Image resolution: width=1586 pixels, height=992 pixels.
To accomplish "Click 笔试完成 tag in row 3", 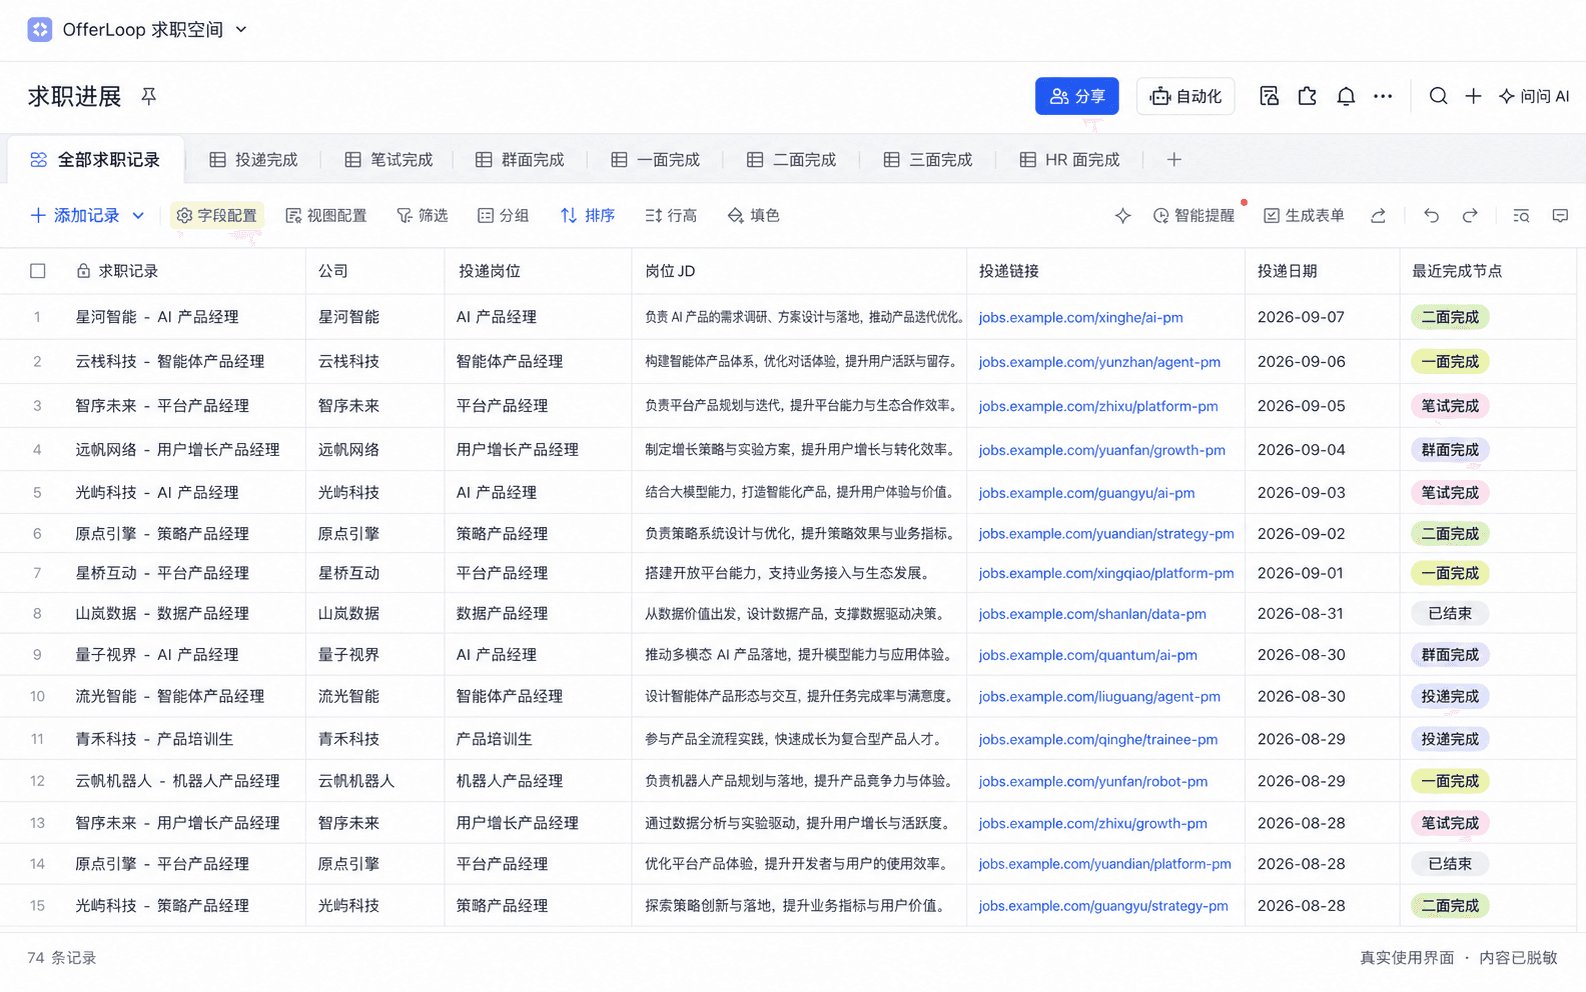I will [1450, 406].
